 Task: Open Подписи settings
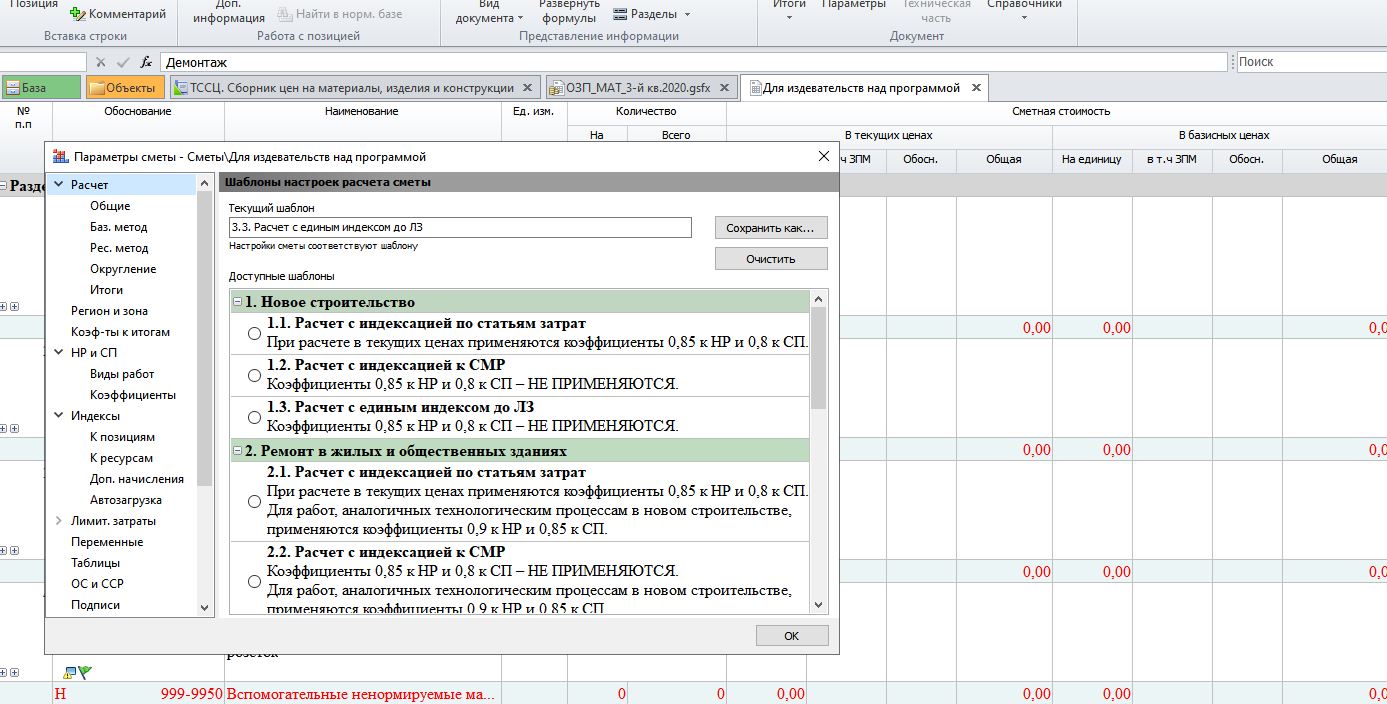[95, 605]
